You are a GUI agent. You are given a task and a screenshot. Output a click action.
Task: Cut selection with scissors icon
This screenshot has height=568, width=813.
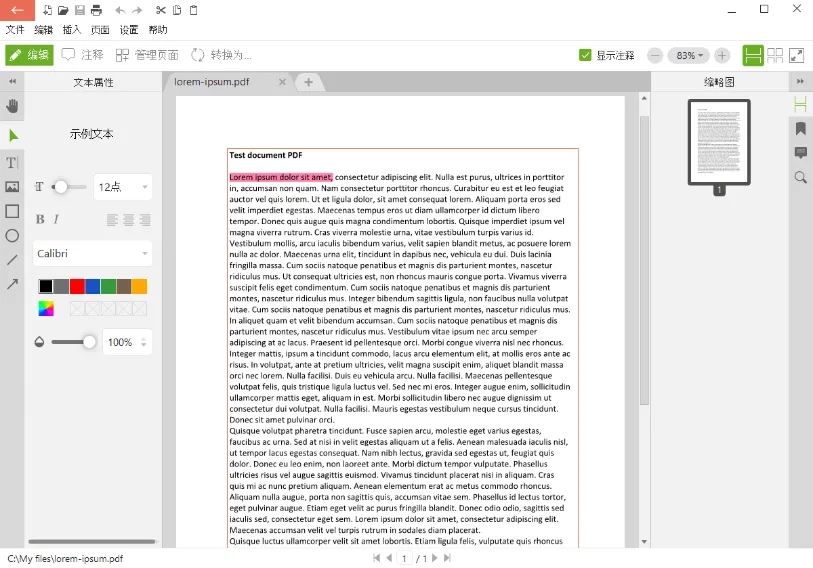161,10
